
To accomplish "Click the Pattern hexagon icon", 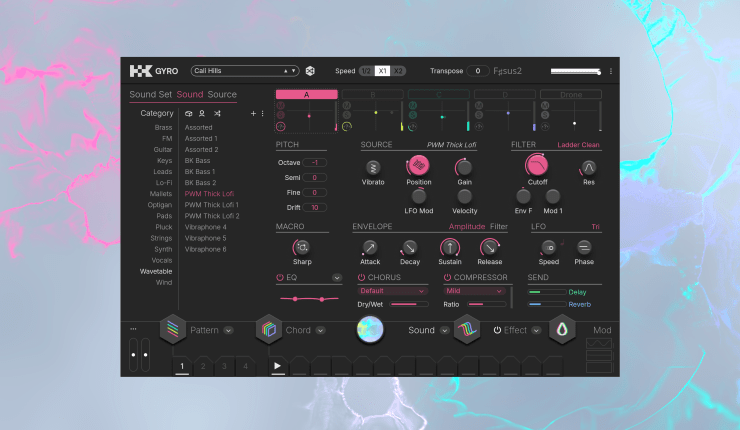I will pos(173,329).
